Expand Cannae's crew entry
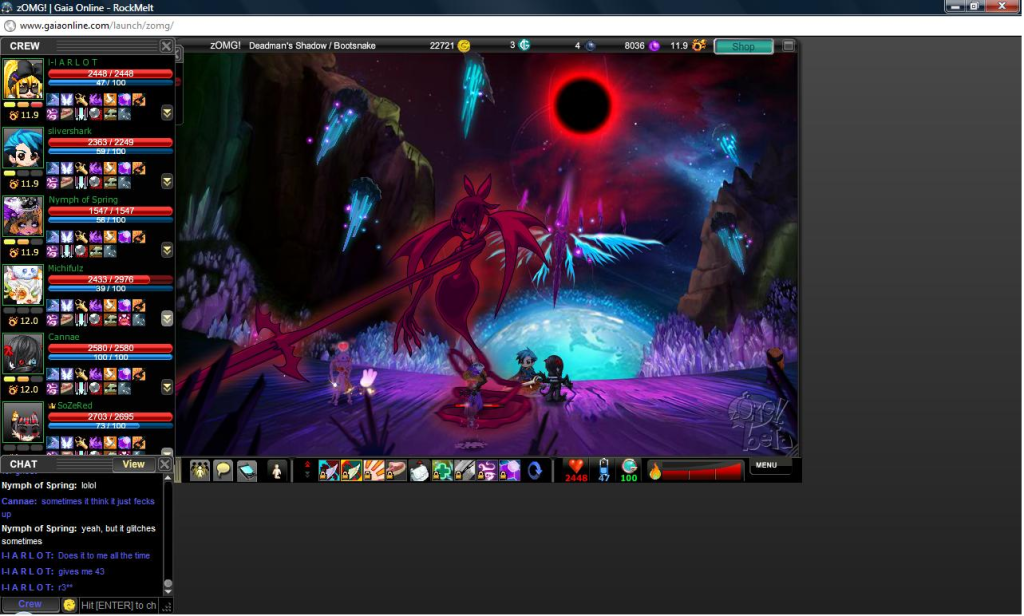This screenshot has height=616, width=1024. pos(167,387)
